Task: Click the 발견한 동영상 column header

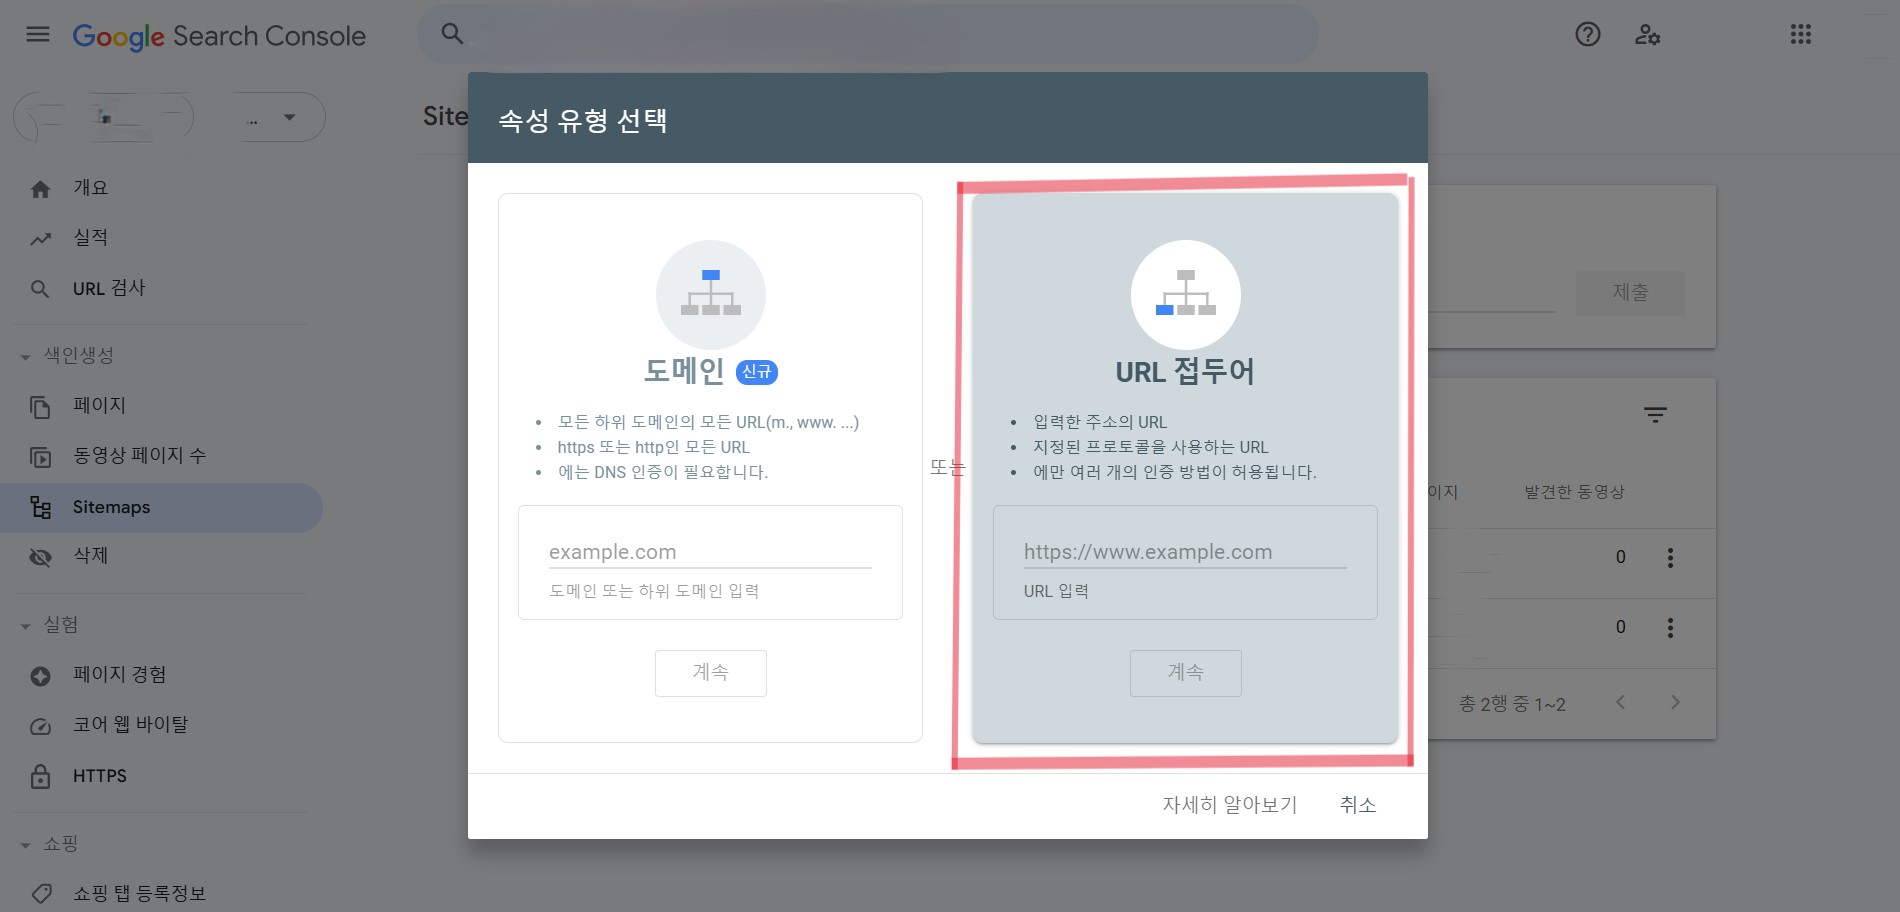Action: click(x=1574, y=492)
